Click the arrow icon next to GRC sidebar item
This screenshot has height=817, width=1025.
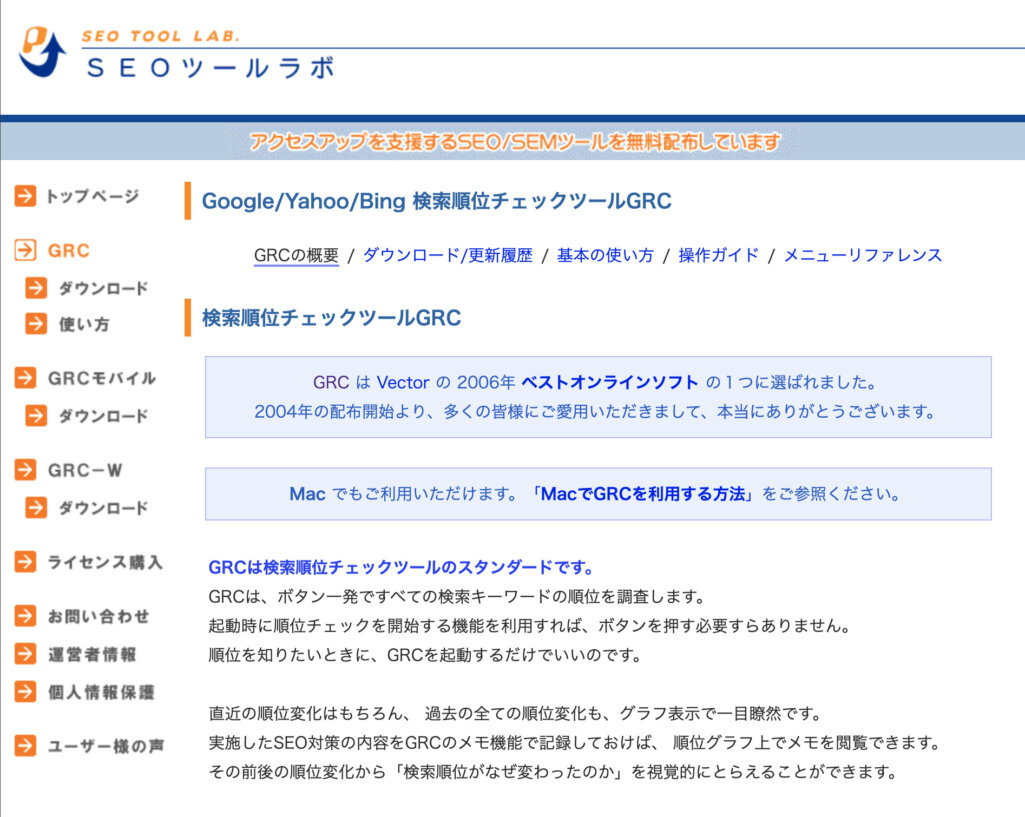tap(25, 251)
